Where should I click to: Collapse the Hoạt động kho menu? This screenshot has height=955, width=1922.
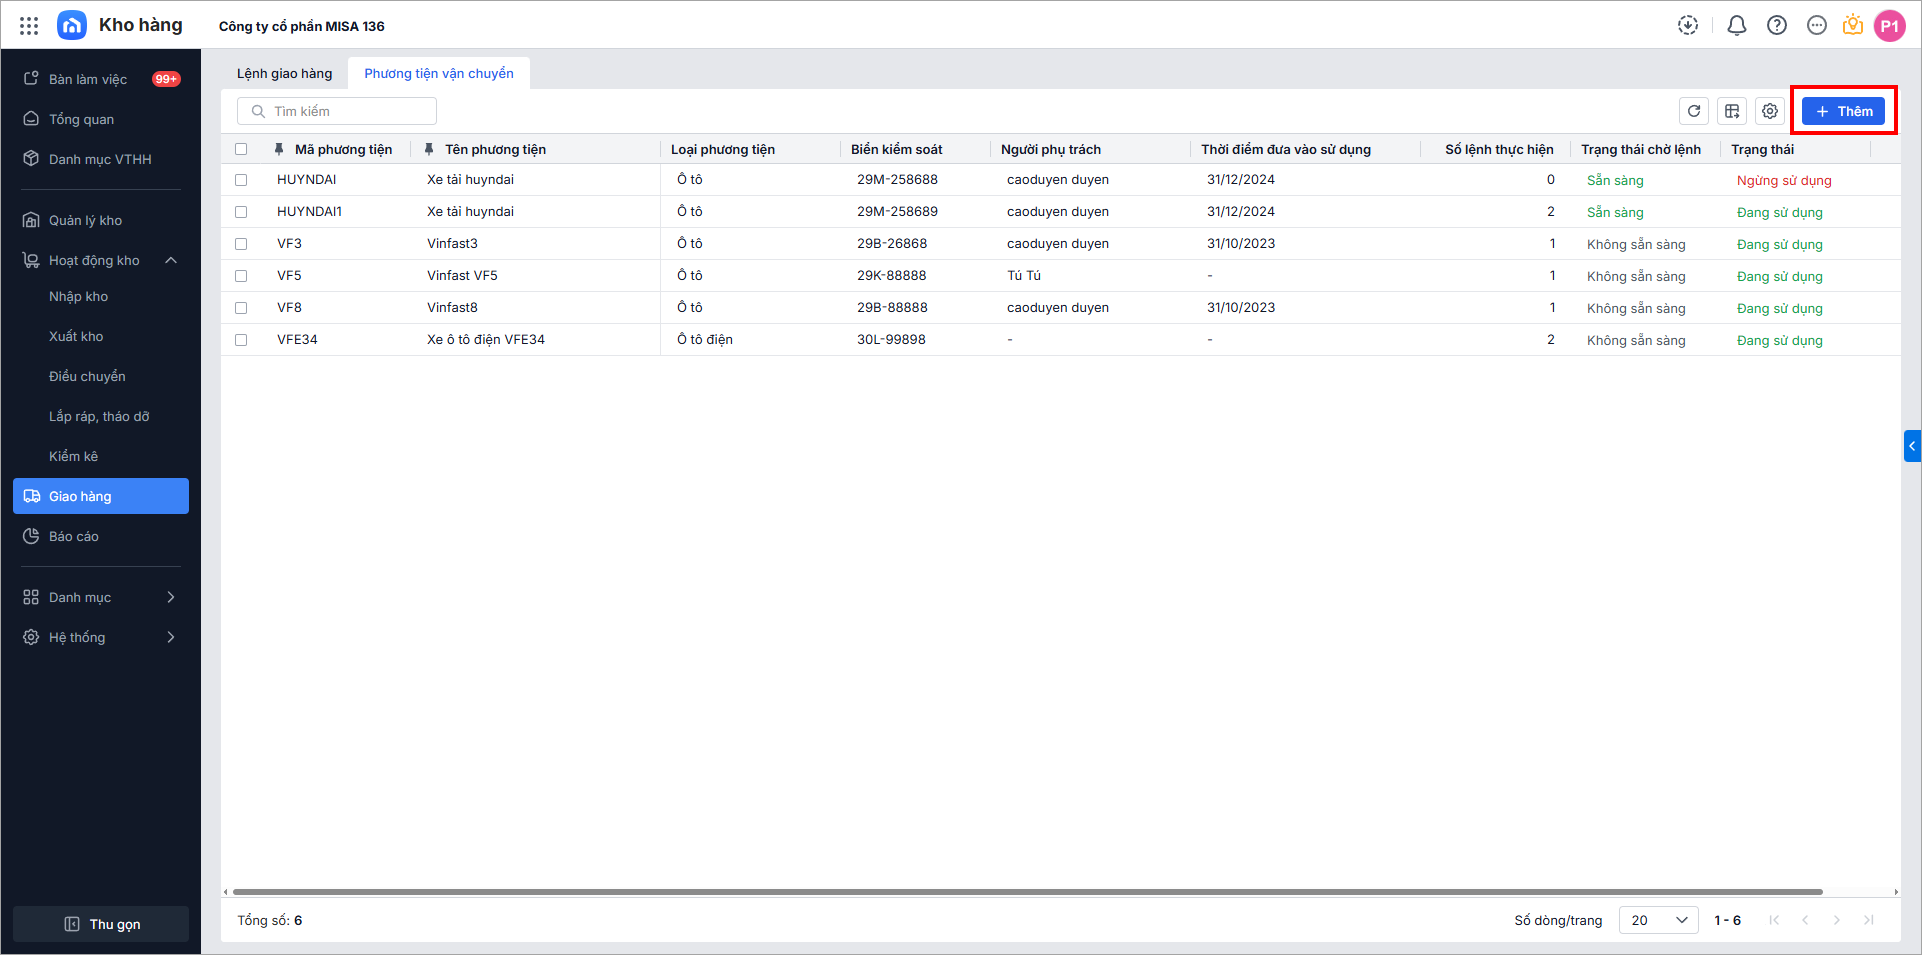coord(171,261)
